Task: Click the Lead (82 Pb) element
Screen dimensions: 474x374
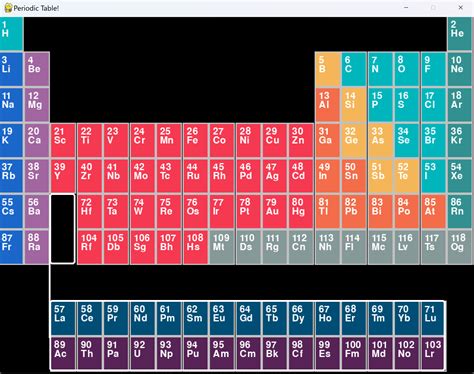Action: 354,211
